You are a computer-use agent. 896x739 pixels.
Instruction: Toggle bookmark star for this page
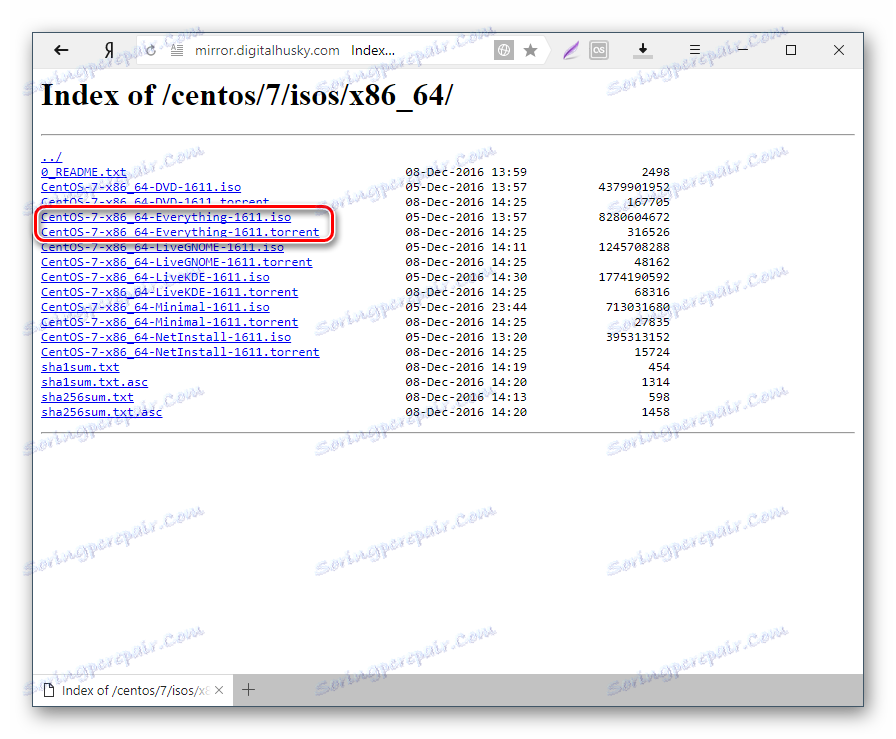coord(530,49)
